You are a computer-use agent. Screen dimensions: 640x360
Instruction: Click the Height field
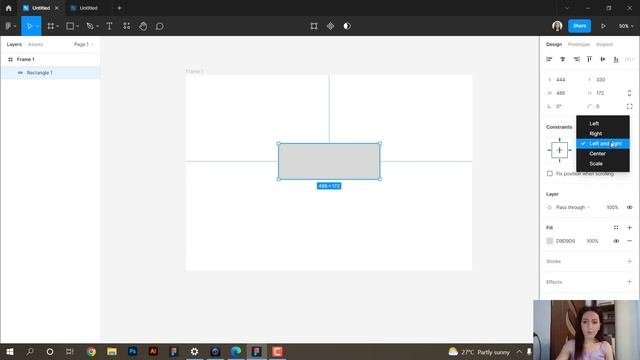tap(604, 93)
